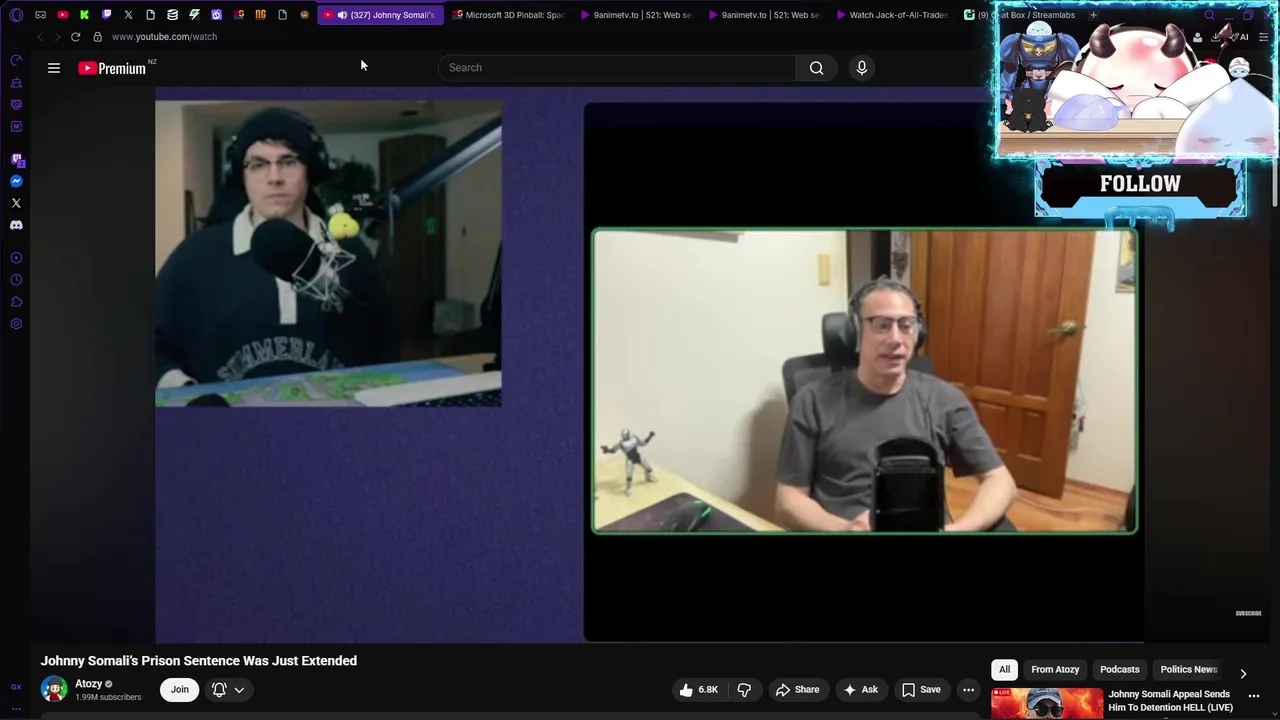Show more chips with right arrow
Viewport: 1280px width, 720px height.
tap(1243, 673)
